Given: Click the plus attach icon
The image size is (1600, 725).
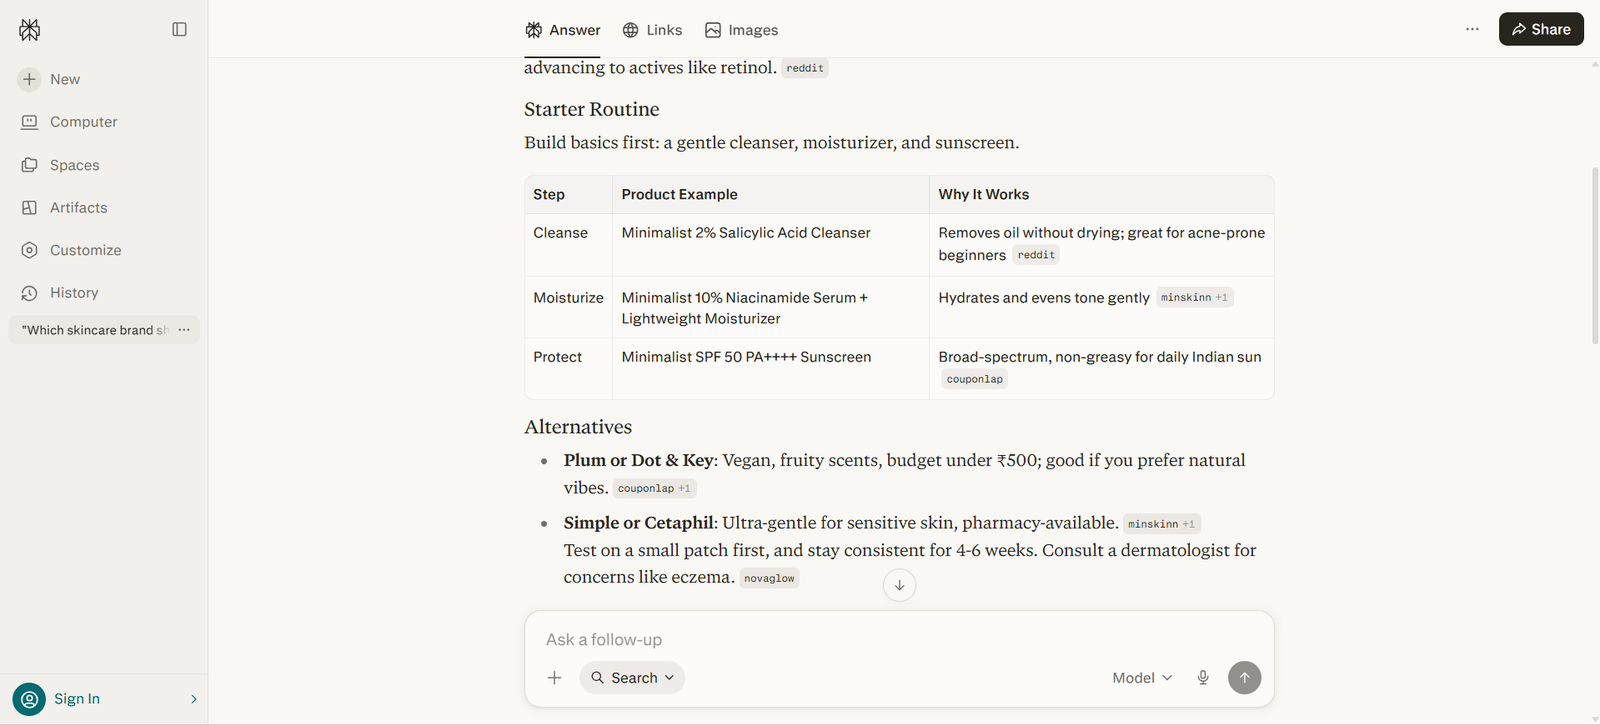Looking at the screenshot, I should [555, 678].
